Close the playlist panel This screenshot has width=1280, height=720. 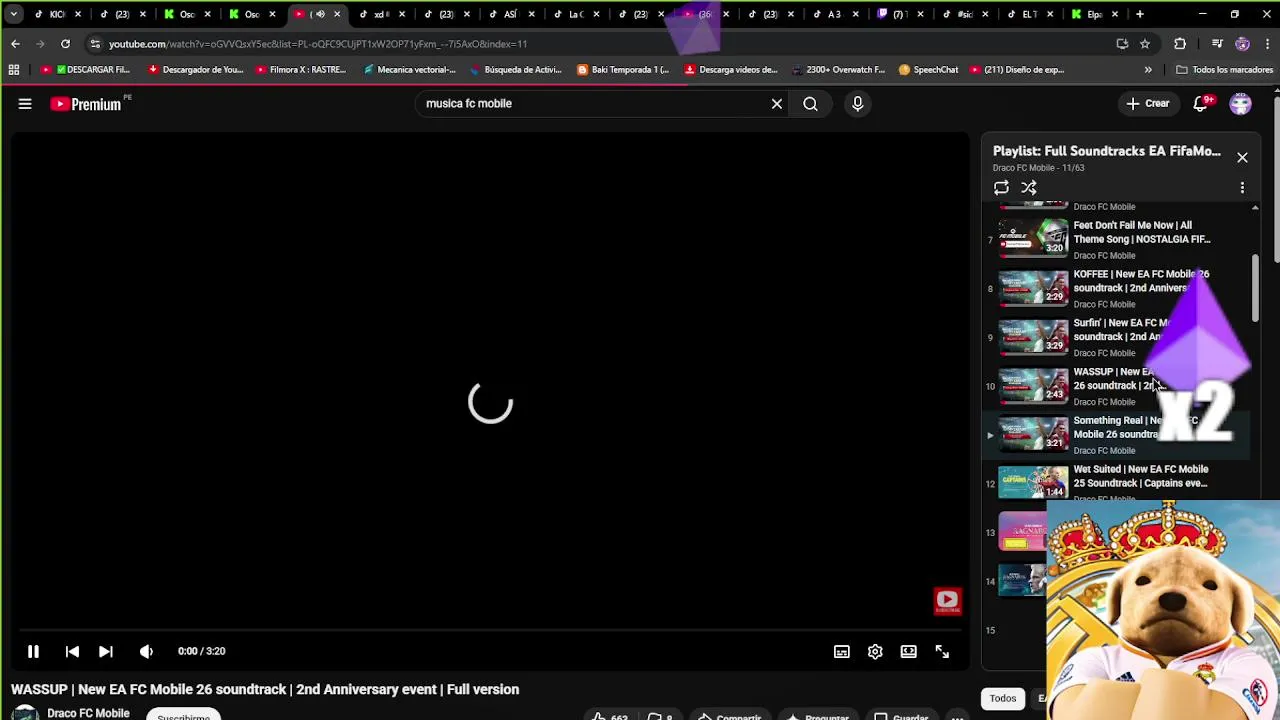point(1242,157)
